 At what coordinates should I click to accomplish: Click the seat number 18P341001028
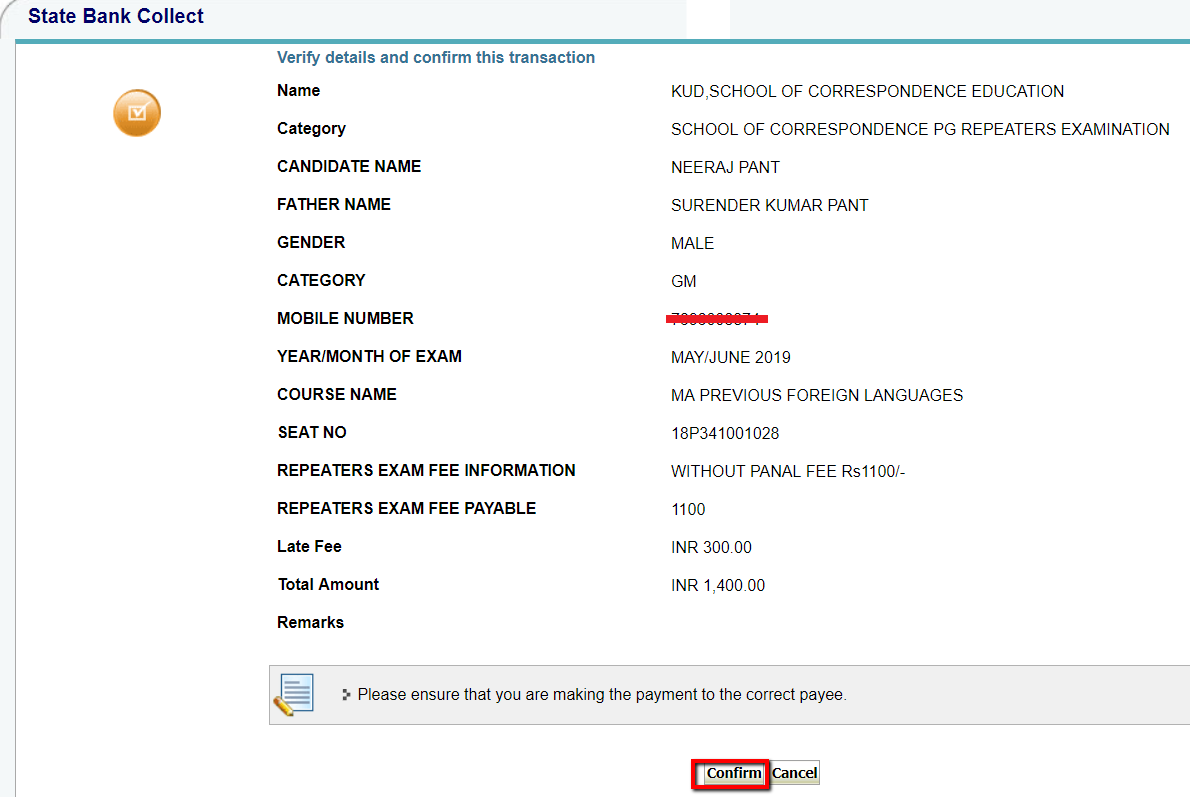pos(725,434)
